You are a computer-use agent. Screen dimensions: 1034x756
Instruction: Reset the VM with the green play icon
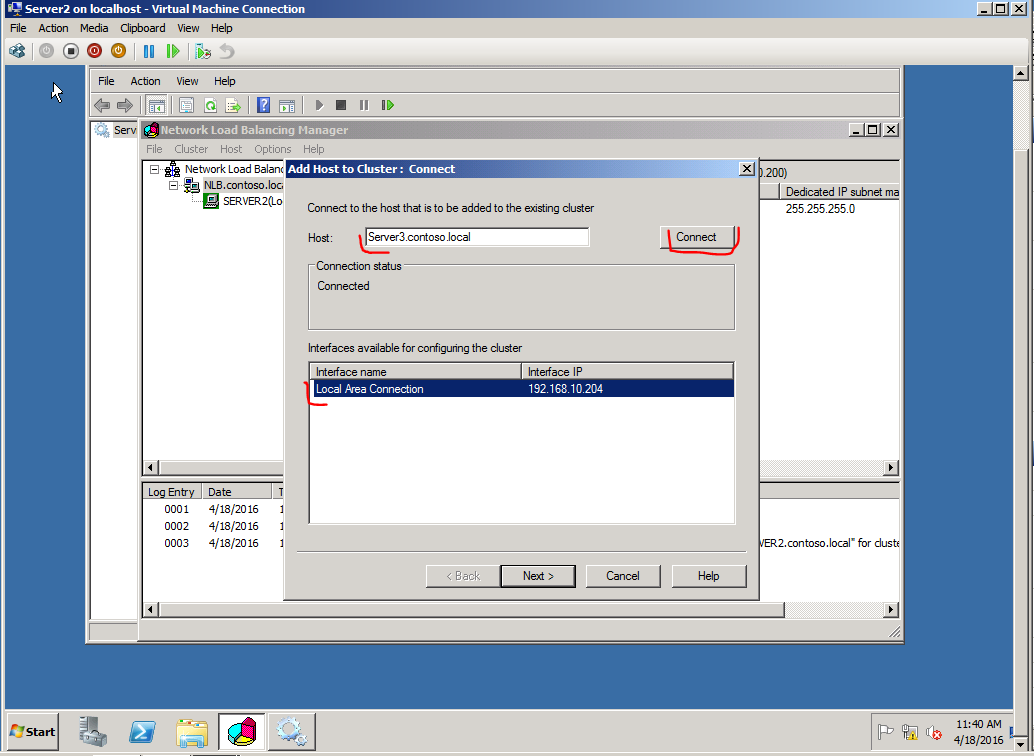pos(173,51)
